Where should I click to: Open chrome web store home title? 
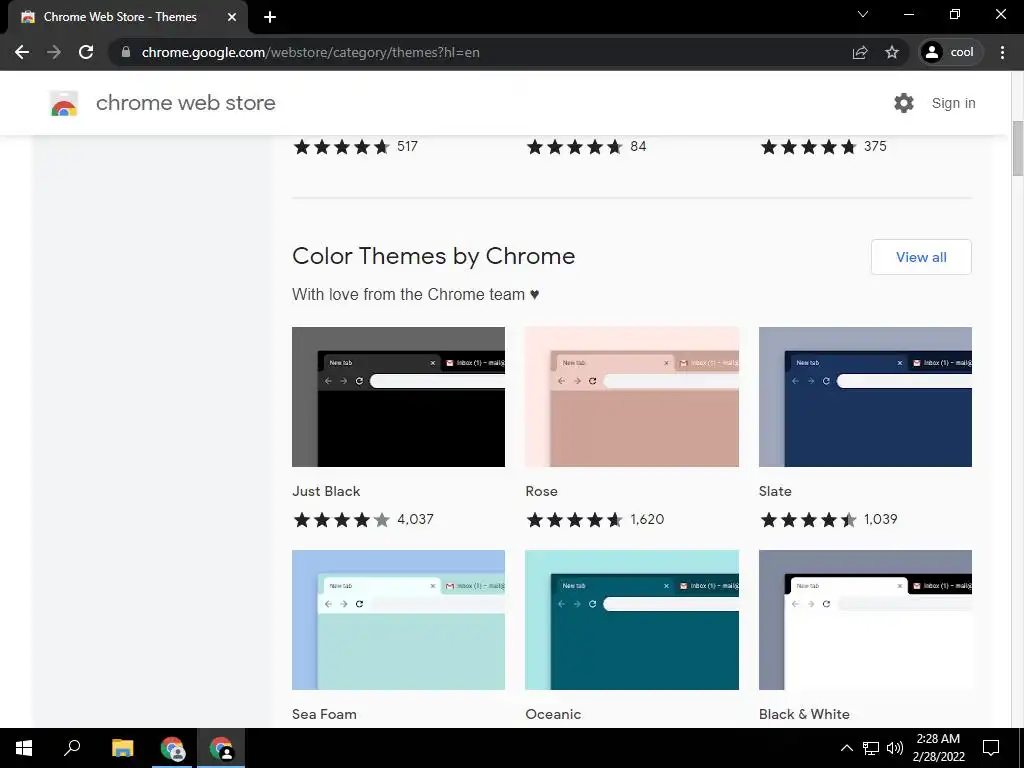click(185, 103)
